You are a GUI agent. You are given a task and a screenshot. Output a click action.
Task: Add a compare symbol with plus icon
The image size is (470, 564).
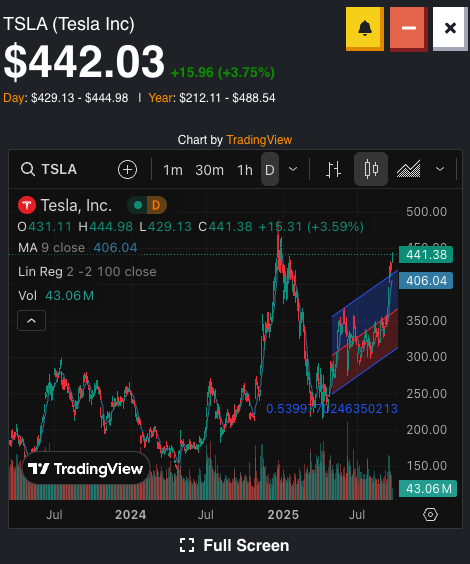click(127, 169)
